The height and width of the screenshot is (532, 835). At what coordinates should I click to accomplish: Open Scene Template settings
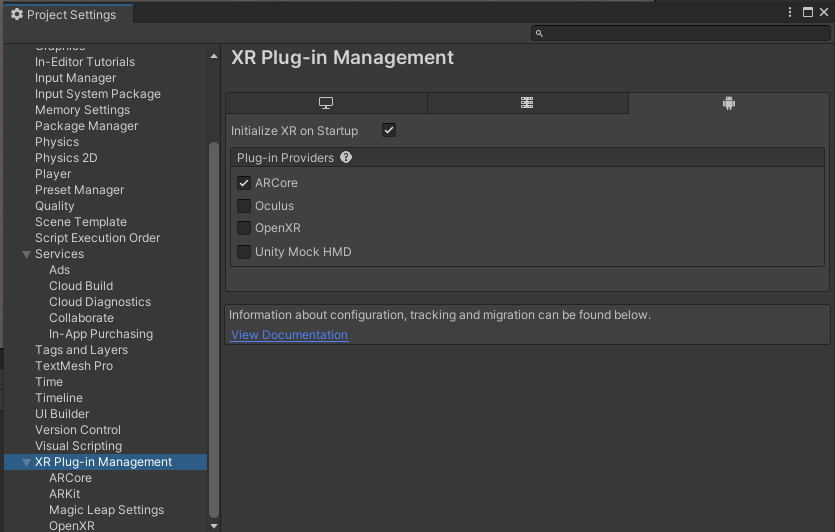tap(81, 222)
